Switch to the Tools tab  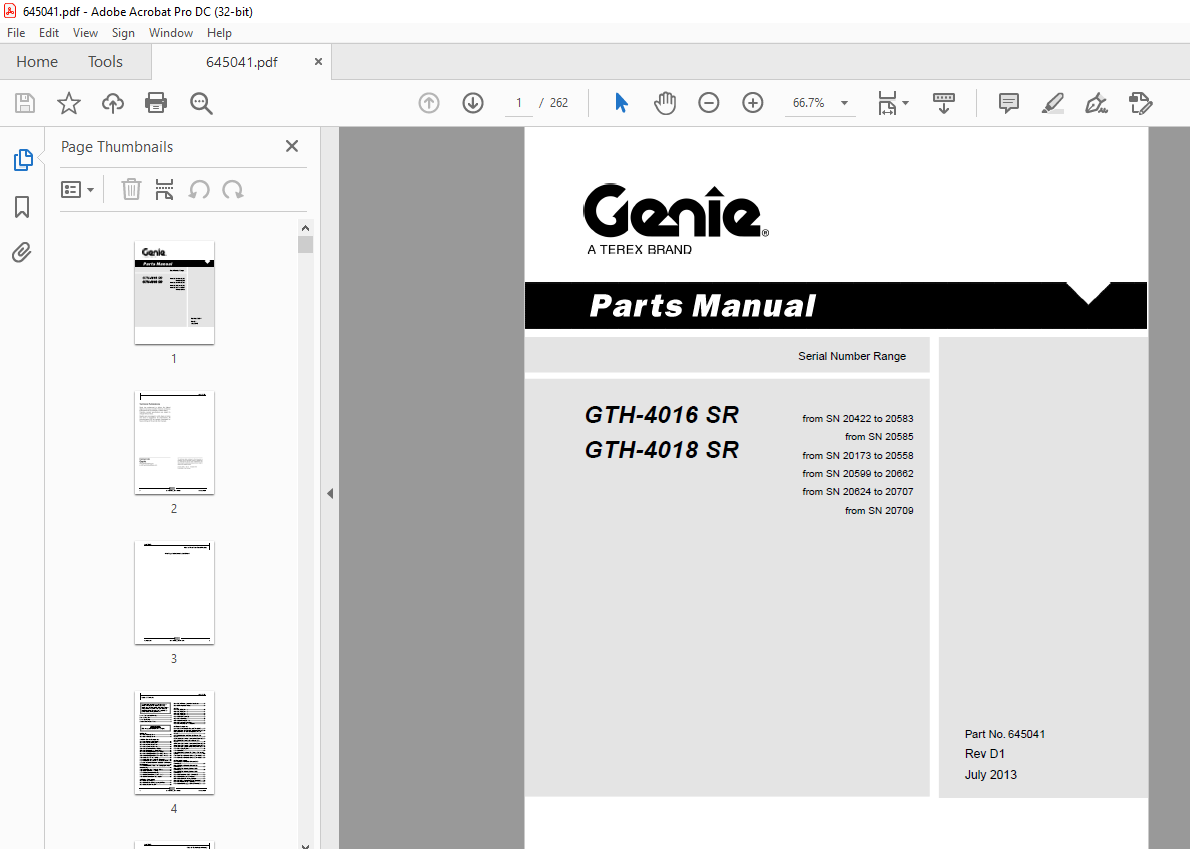[105, 61]
